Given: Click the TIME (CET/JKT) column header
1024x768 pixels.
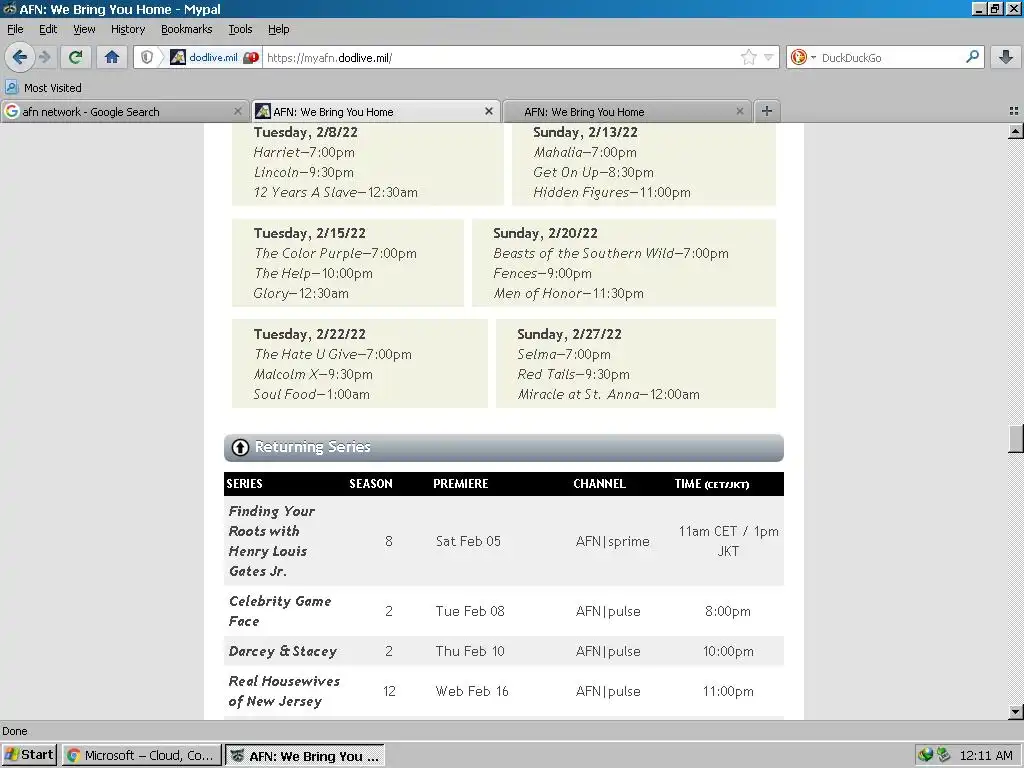Looking at the screenshot, I should 712,484.
